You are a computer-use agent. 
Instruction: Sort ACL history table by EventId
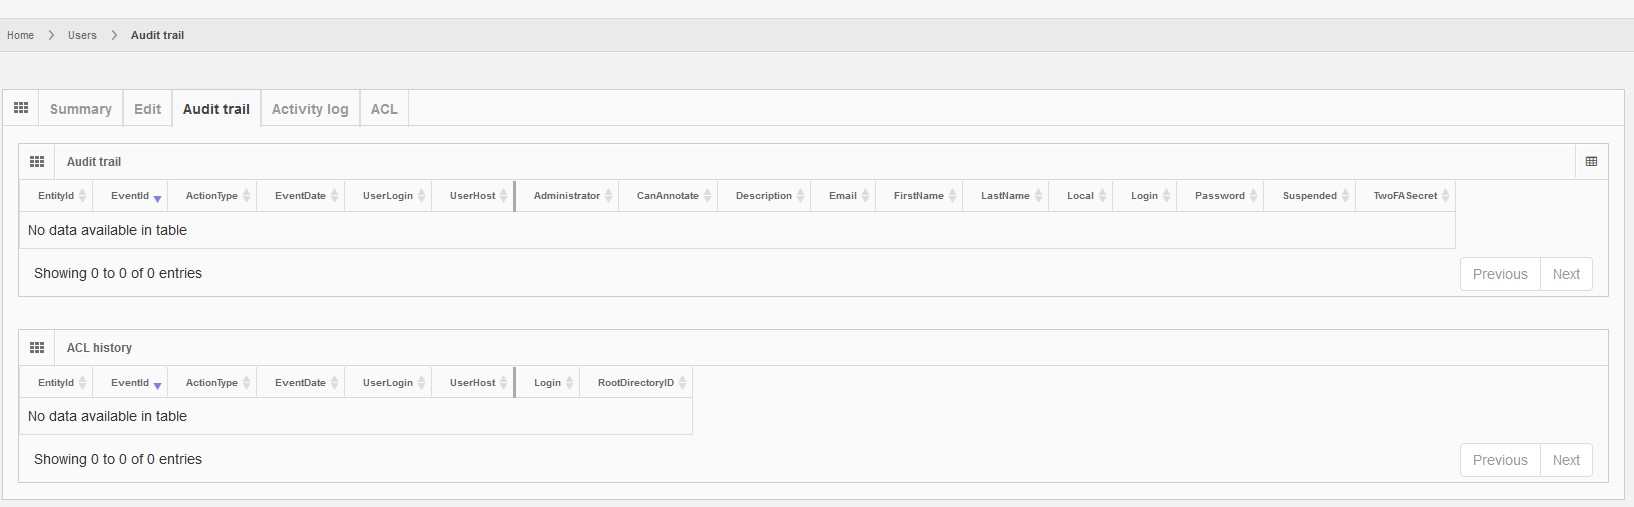point(131,383)
